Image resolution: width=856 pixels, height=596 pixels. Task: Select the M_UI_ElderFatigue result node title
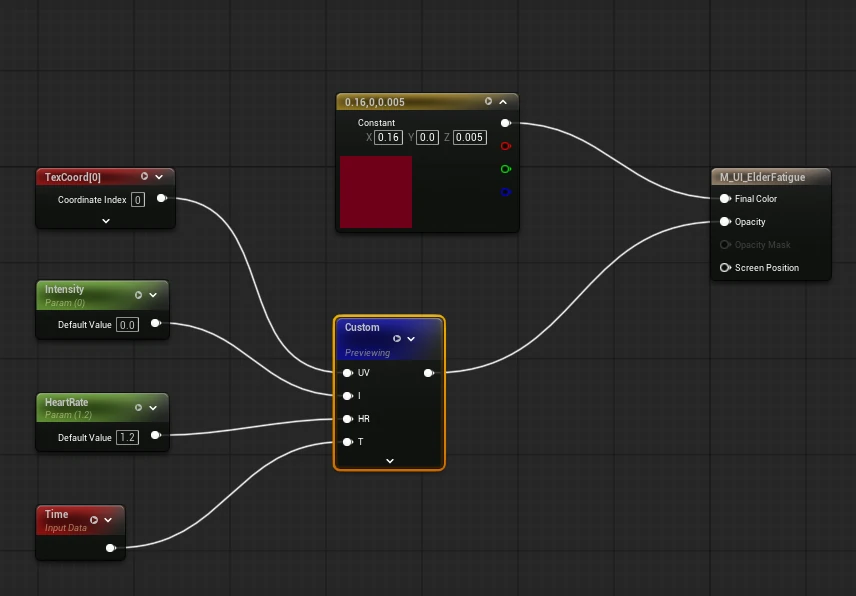pos(762,177)
